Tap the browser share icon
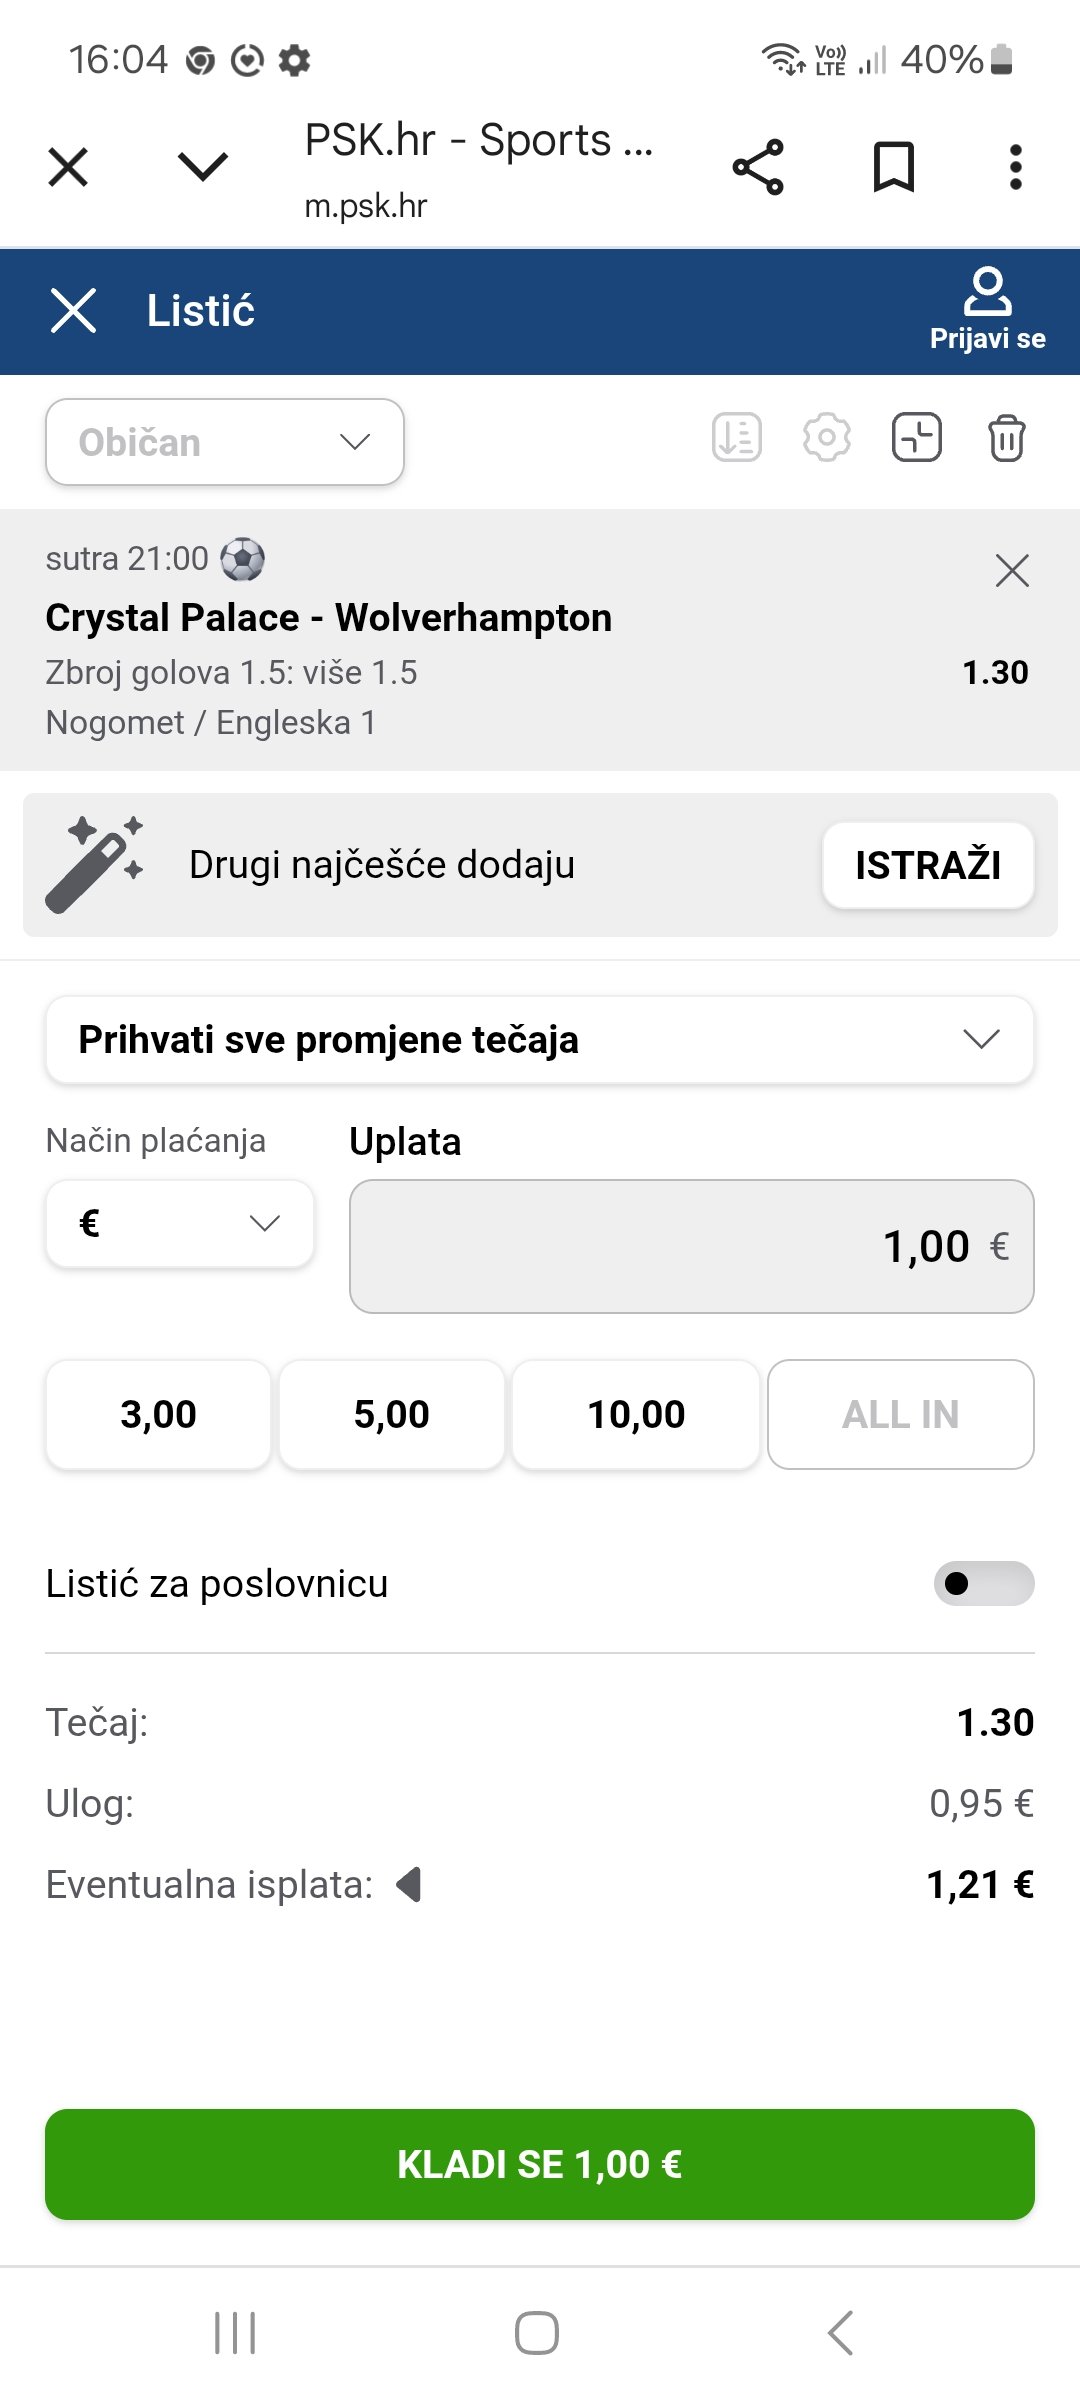Screen dimensions: 1080x2400 [758, 167]
